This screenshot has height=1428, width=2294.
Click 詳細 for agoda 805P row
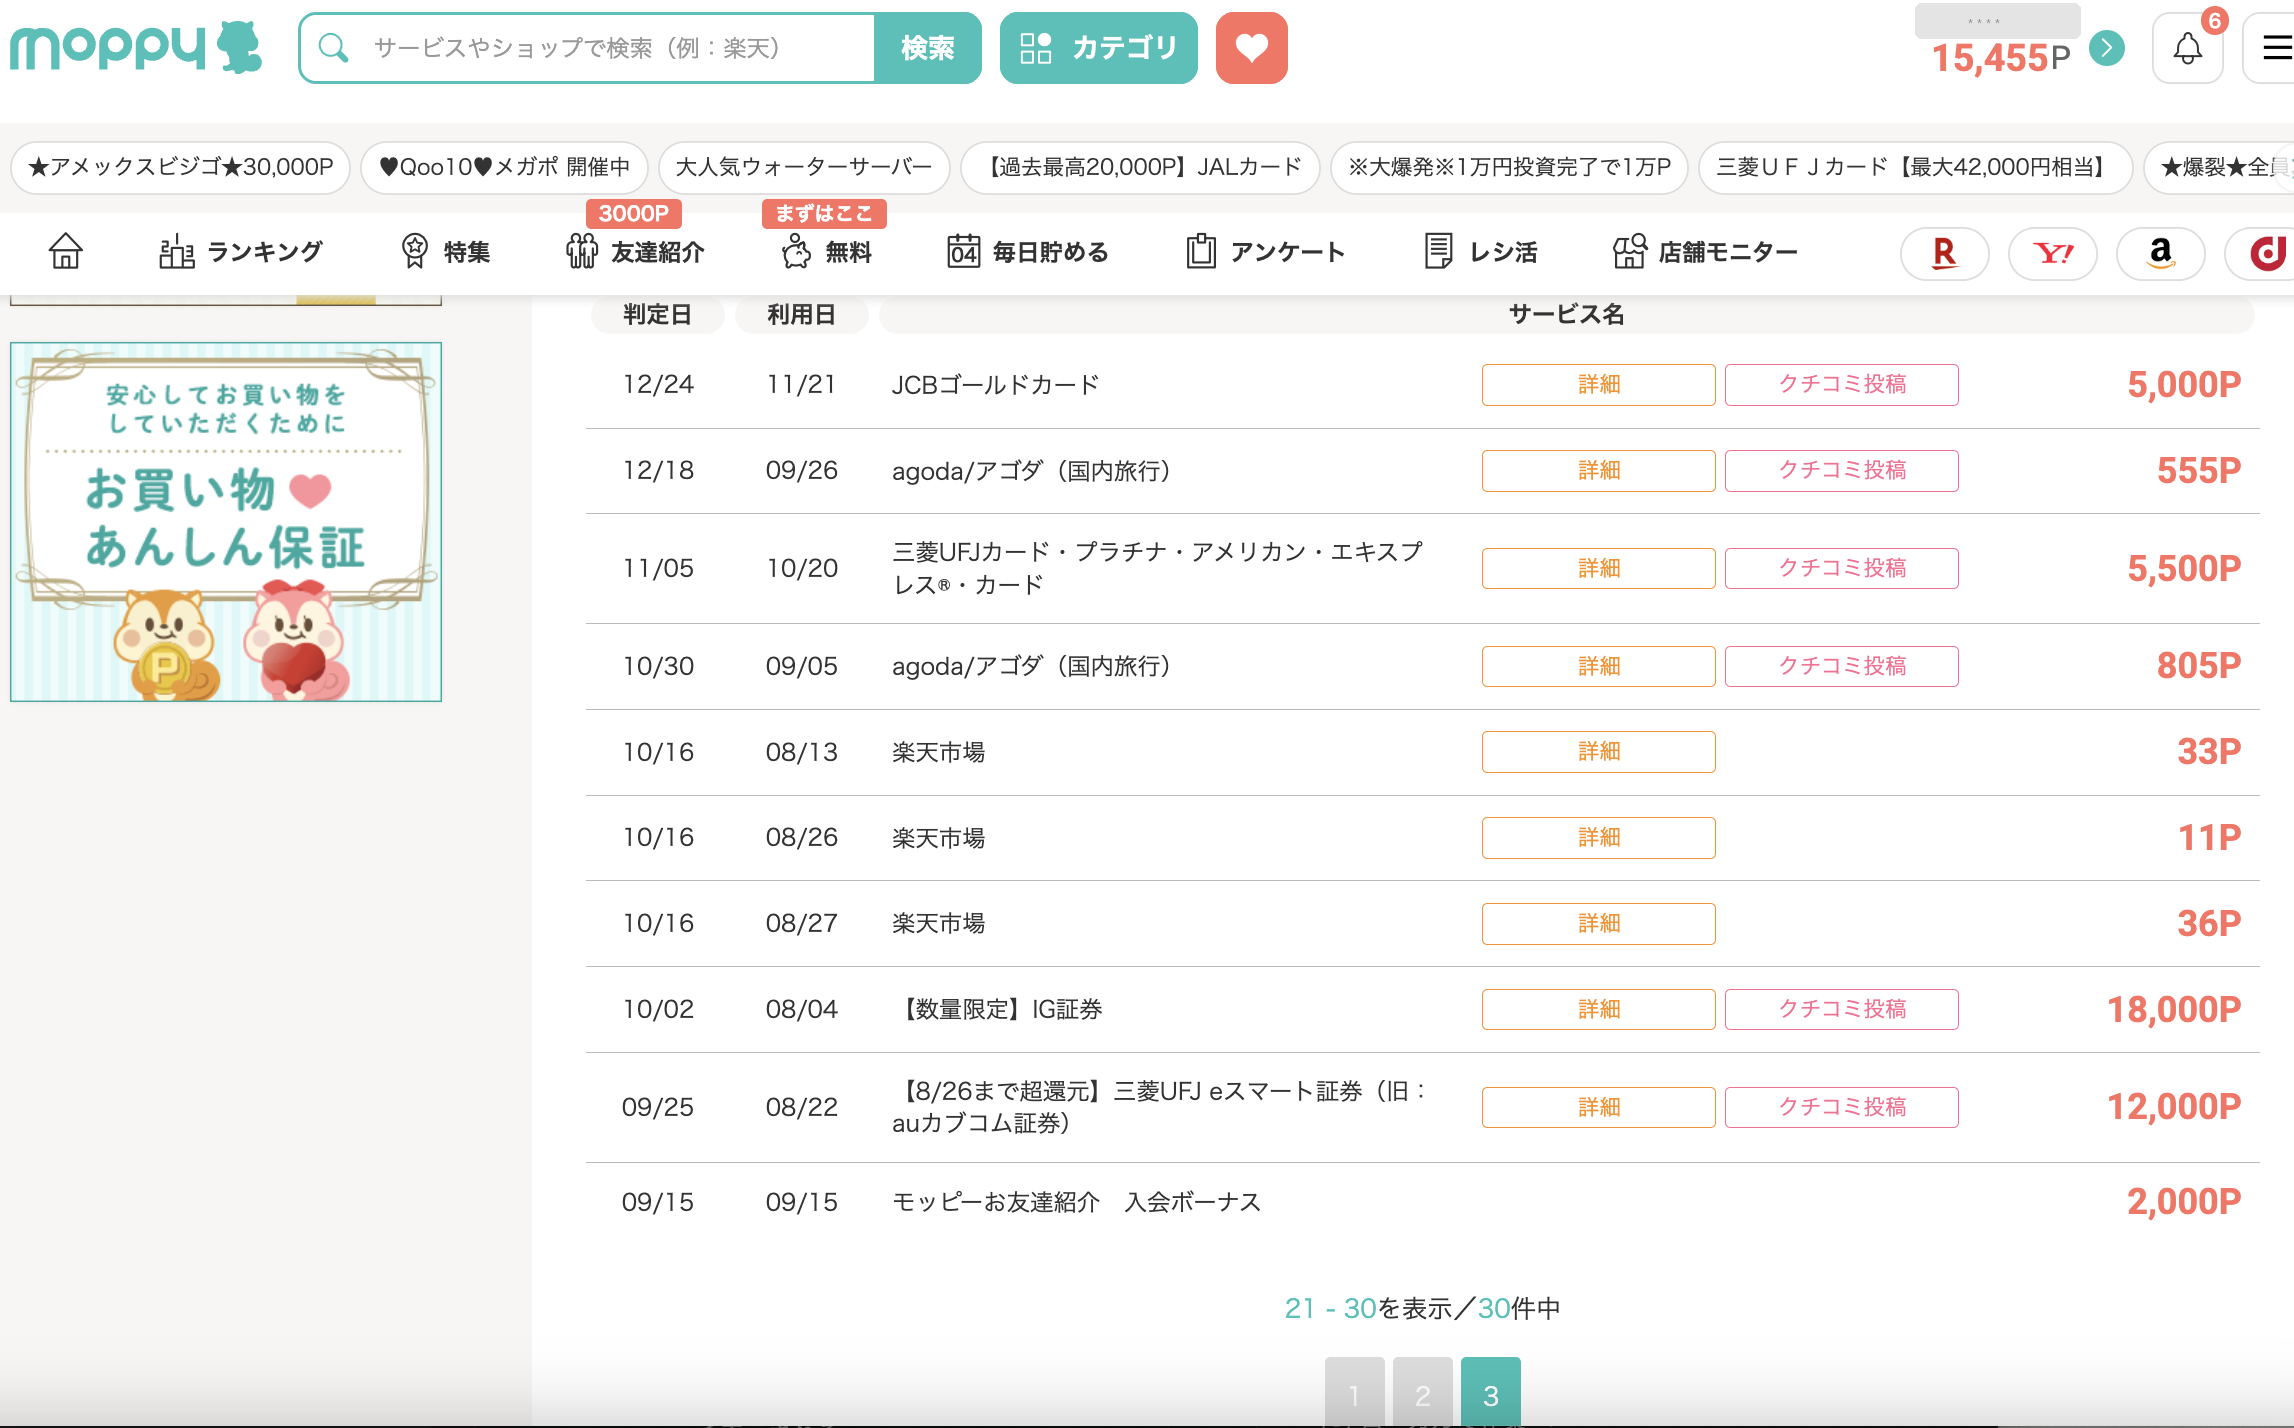[1598, 666]
